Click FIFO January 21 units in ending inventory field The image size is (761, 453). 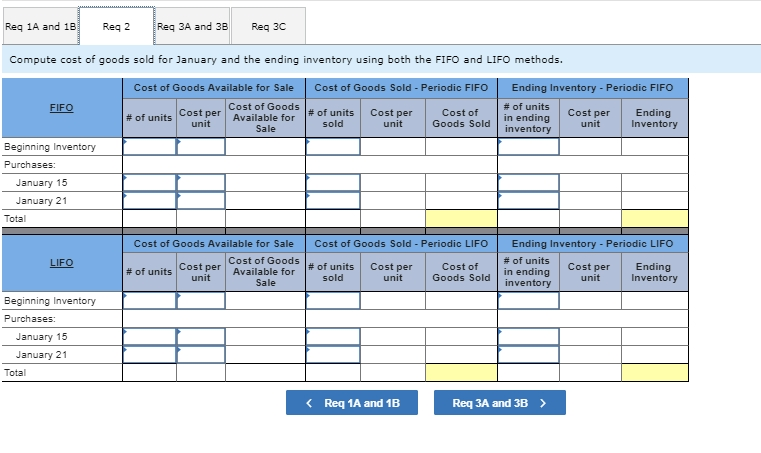[529, 201]
